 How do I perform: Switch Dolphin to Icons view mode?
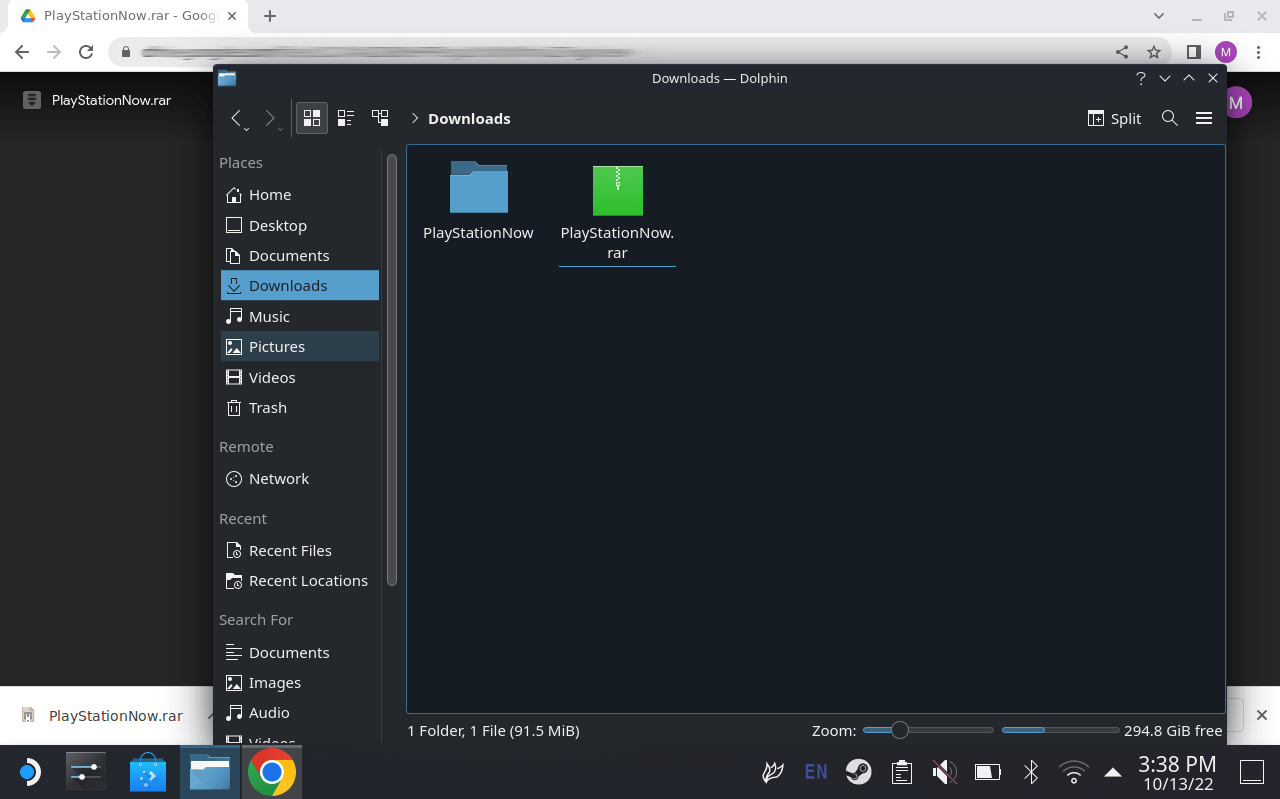coord(312,118)
